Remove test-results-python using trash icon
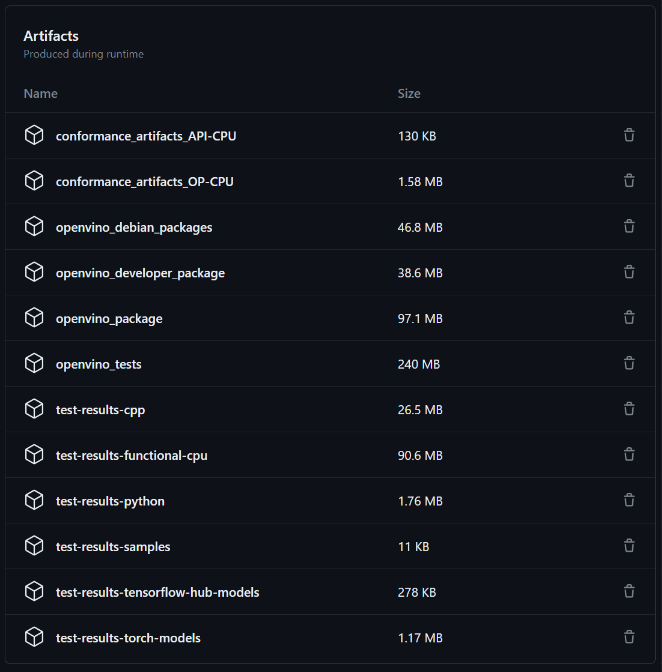 (629, 501)
